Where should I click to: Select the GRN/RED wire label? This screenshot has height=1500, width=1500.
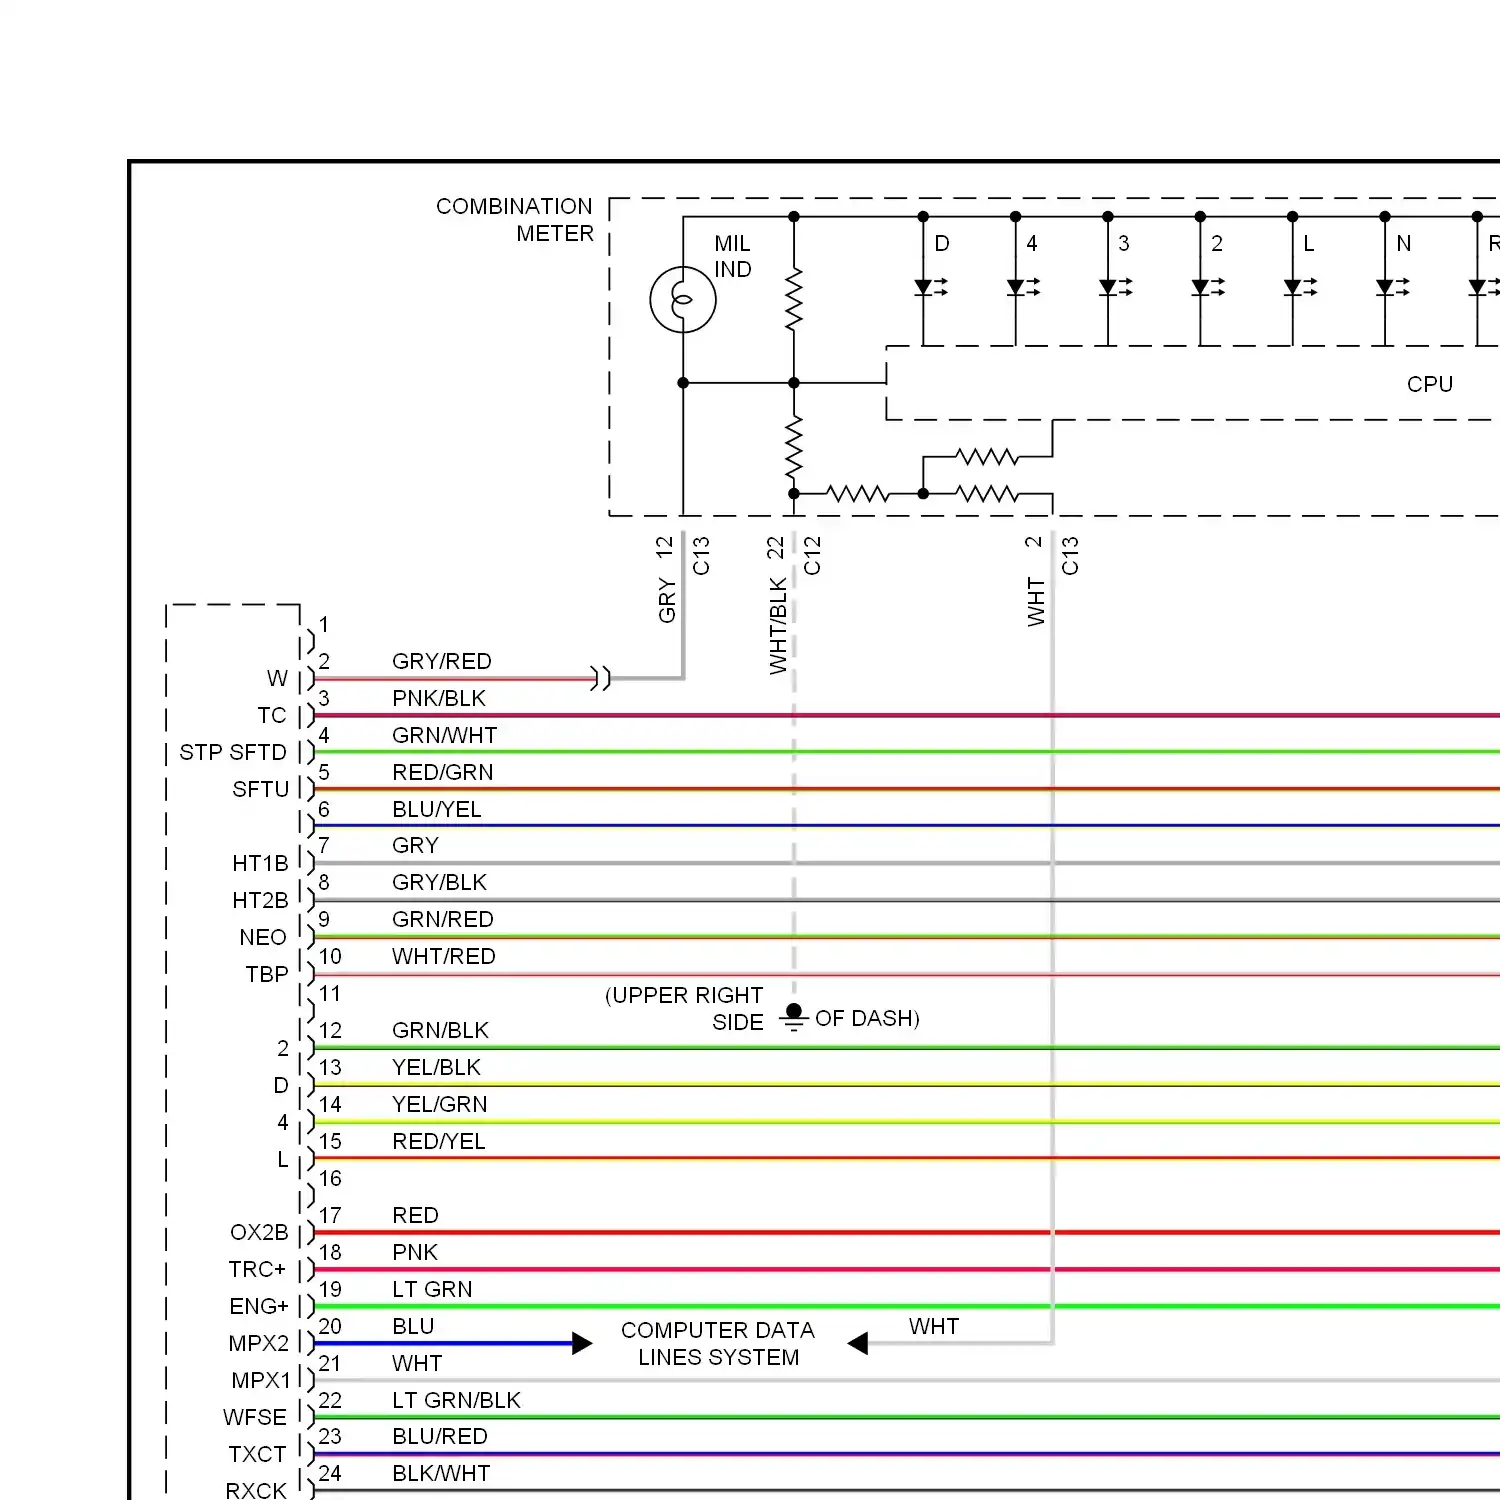[x=443, y=919]
